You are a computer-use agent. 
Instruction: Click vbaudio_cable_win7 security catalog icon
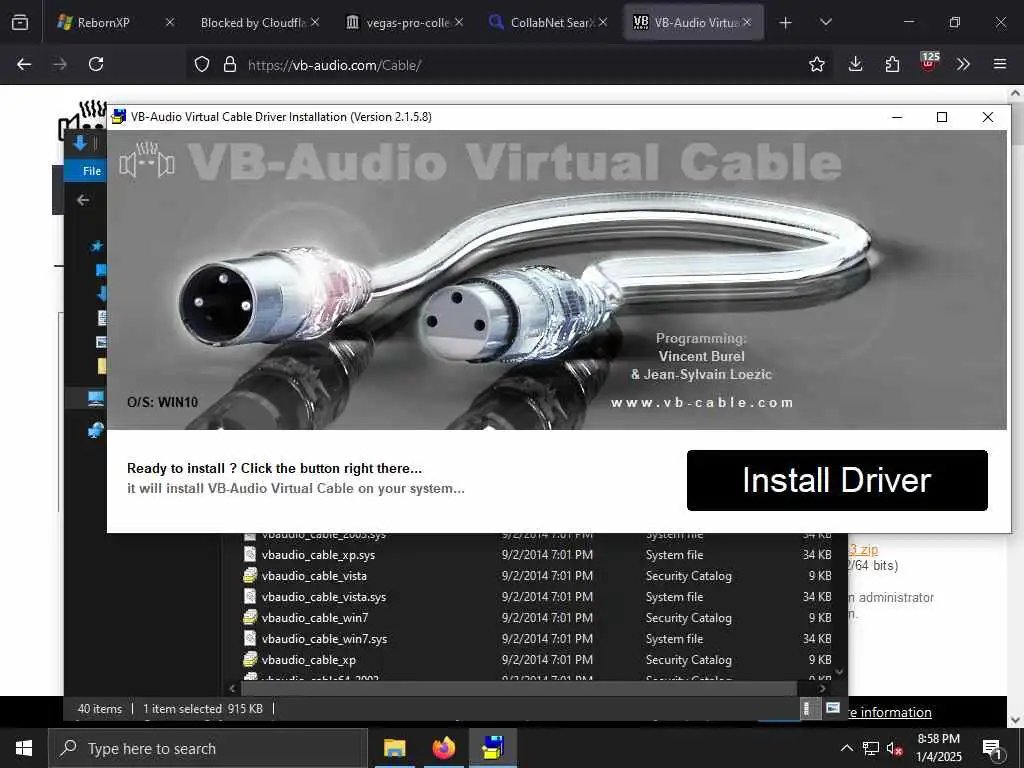click(249, 617)
